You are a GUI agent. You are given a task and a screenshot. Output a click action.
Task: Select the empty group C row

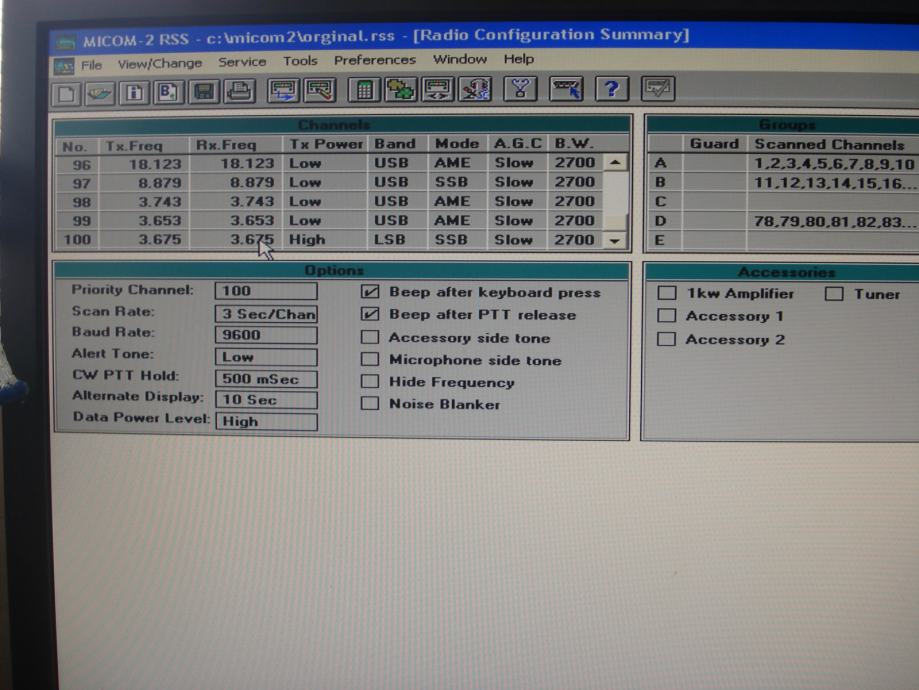(x=784, y=202)
